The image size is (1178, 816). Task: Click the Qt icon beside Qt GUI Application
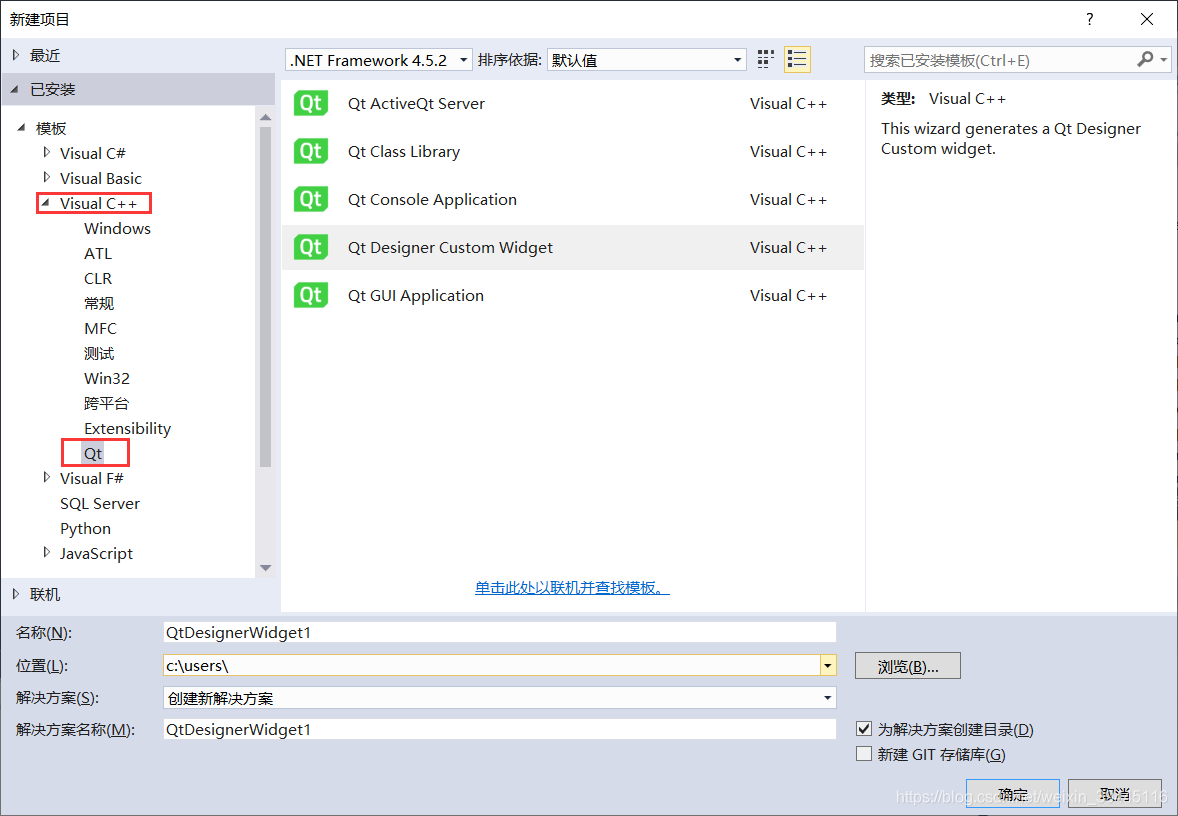point(311,295)
